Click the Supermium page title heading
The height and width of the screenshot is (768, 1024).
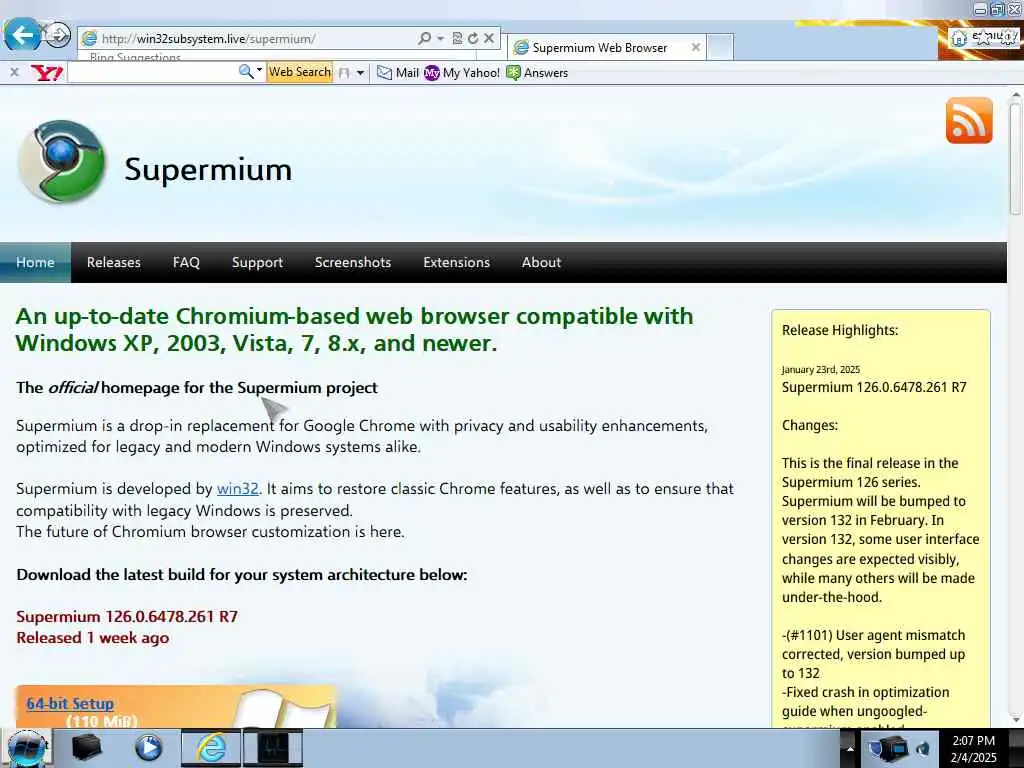pos(208,169)
